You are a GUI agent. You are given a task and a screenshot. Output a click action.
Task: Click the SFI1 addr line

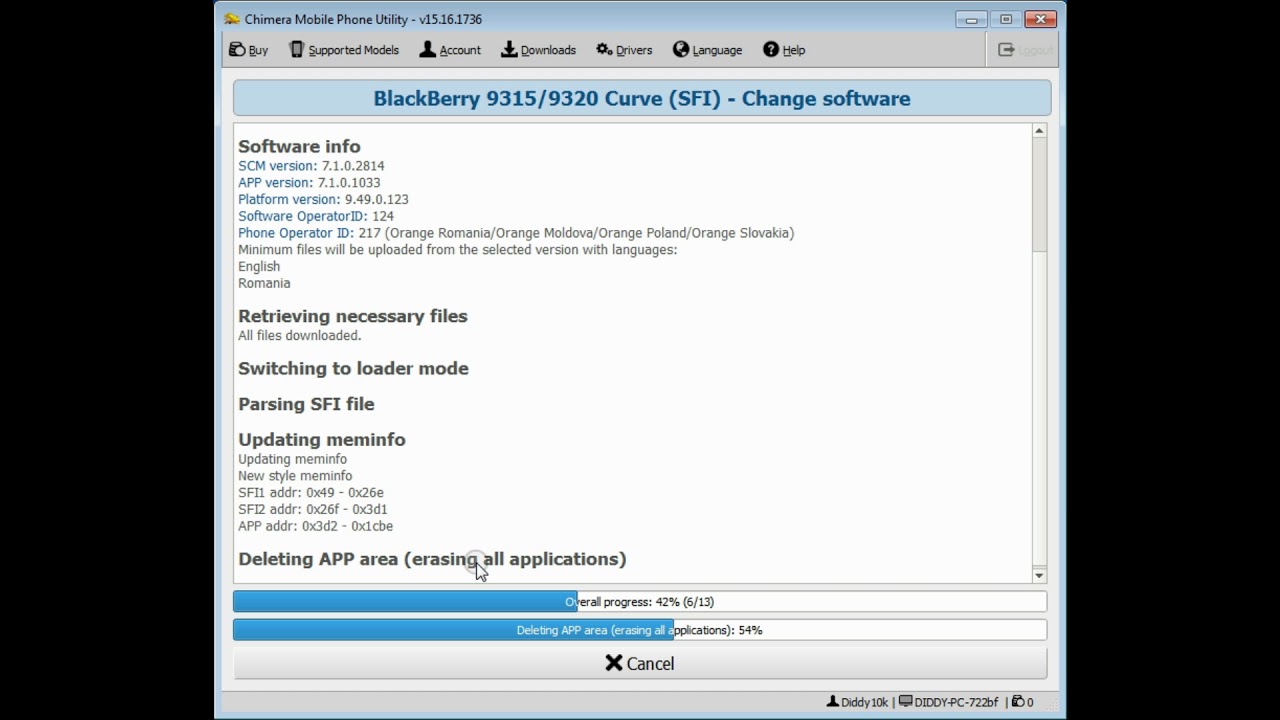tap(311, 493)
